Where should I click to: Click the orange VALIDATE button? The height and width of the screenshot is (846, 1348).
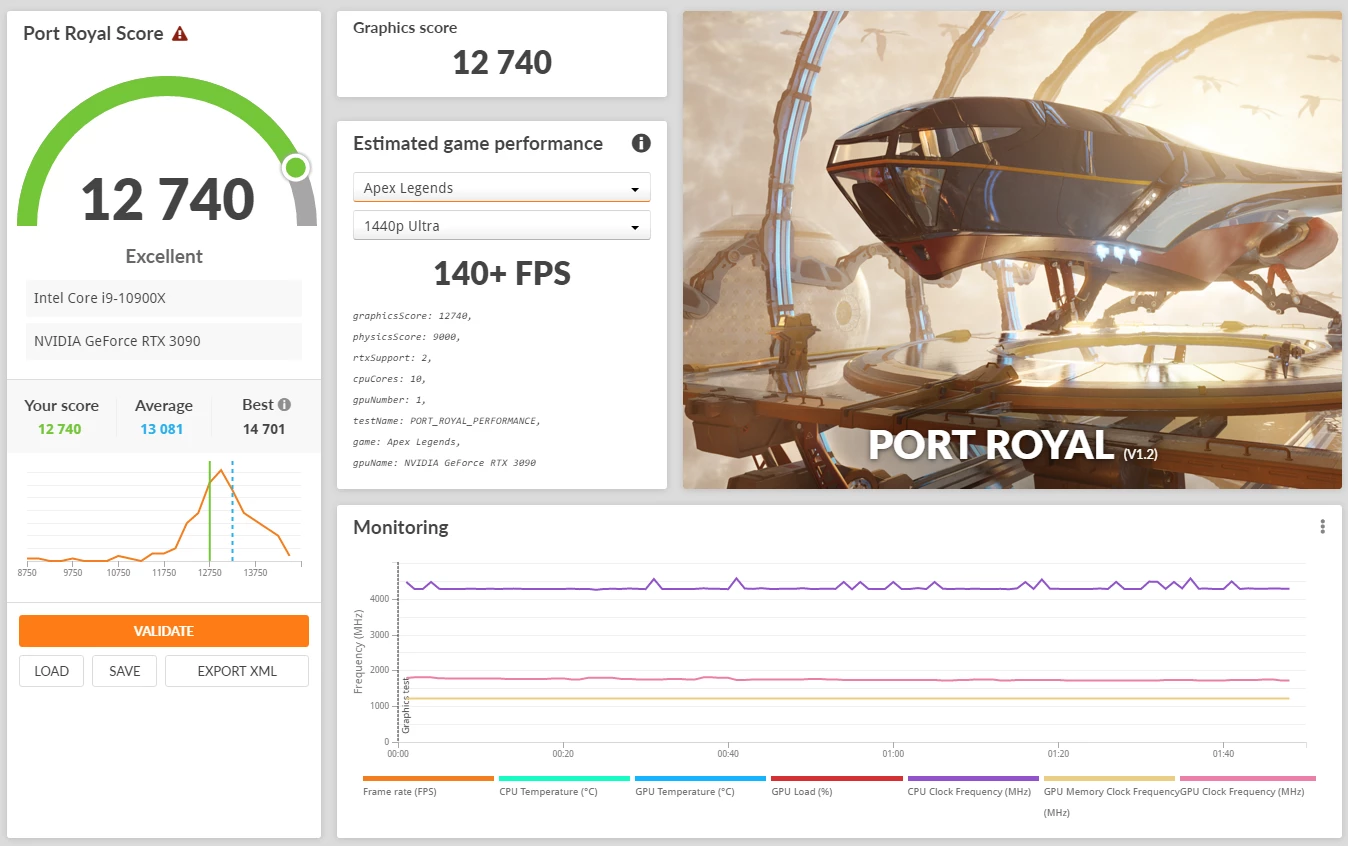point(164,631)
